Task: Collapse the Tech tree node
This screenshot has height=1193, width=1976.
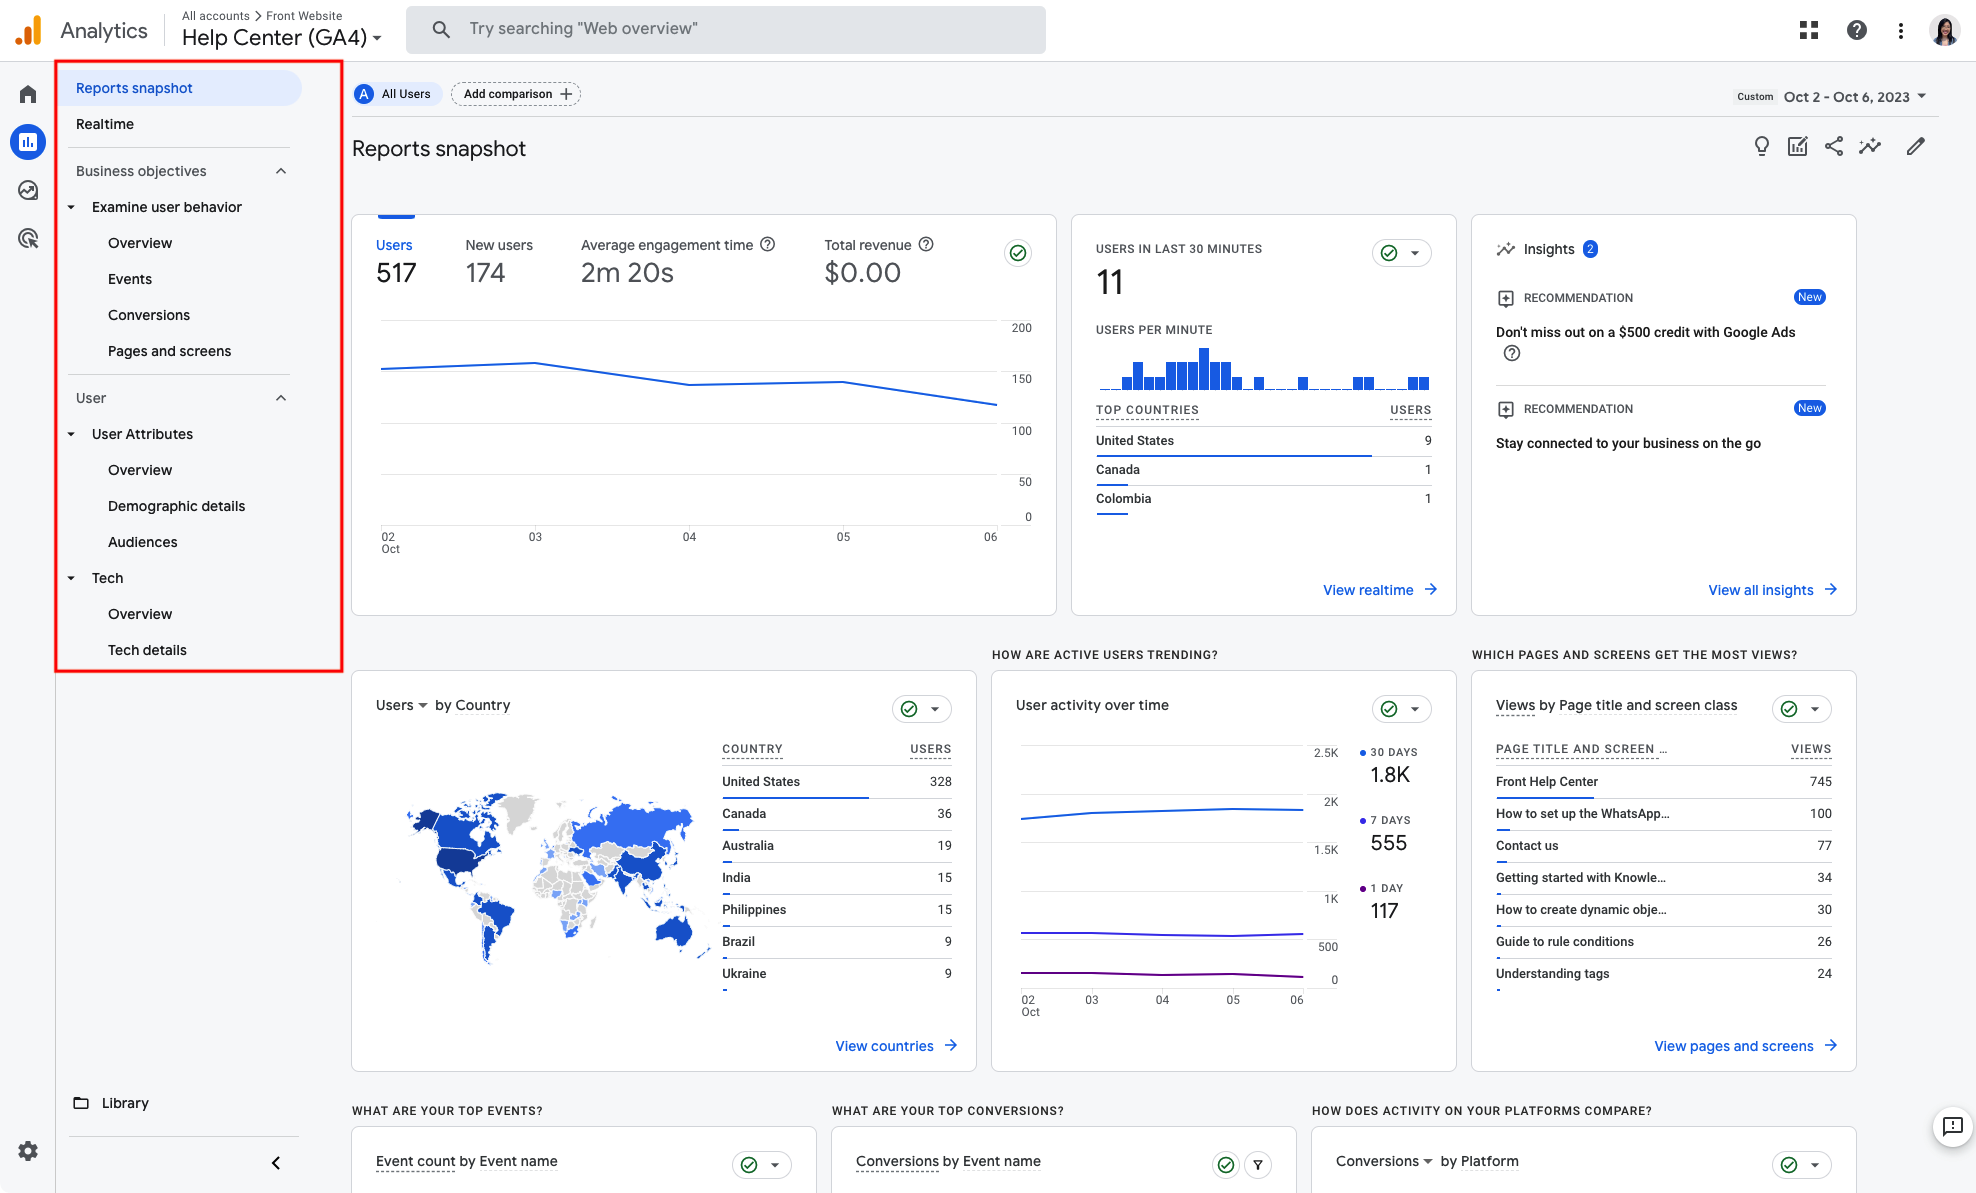Action: click(71, 578)
